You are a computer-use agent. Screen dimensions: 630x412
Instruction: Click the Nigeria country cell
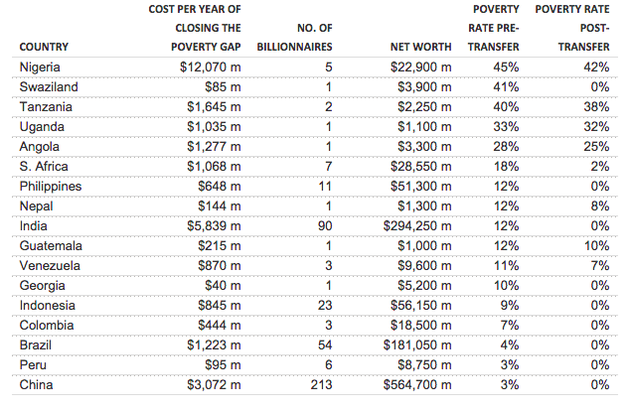(x=41, y=68)
